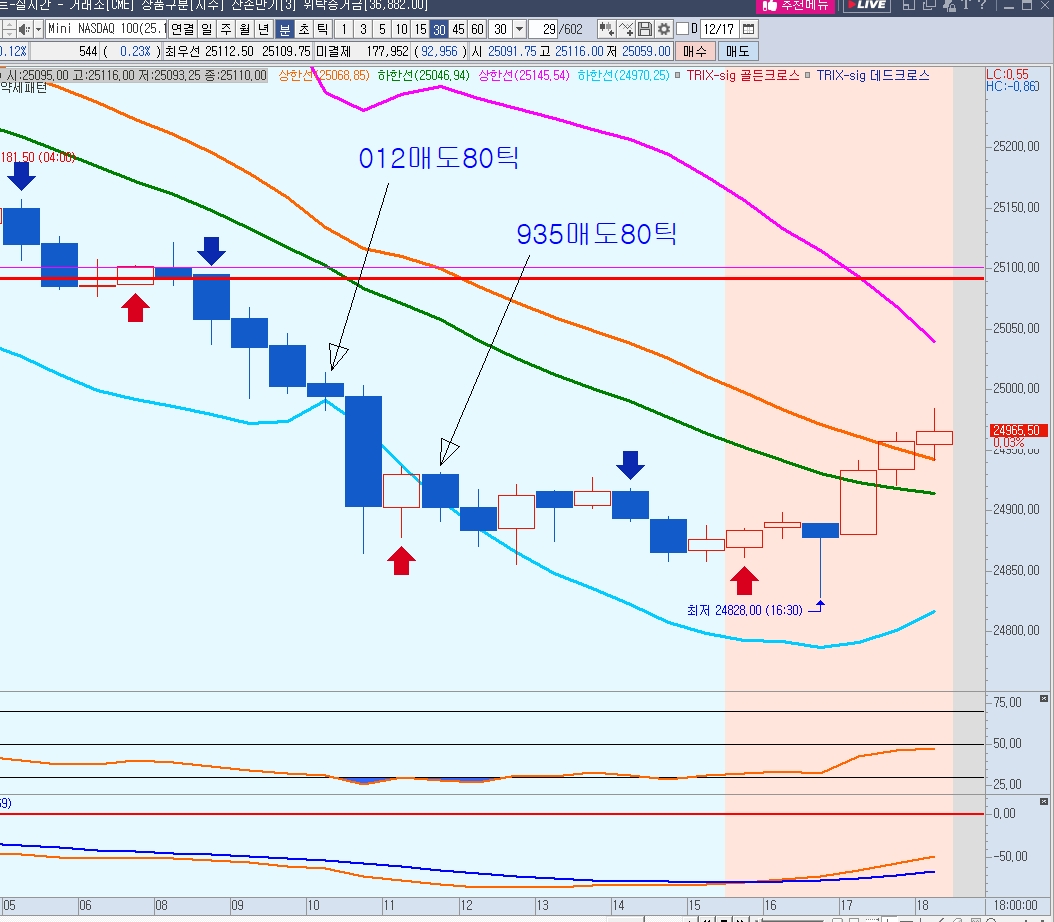Screen dimensions: 1054x922
Task: Click the speaker sound icon
Action: point(24,29)
